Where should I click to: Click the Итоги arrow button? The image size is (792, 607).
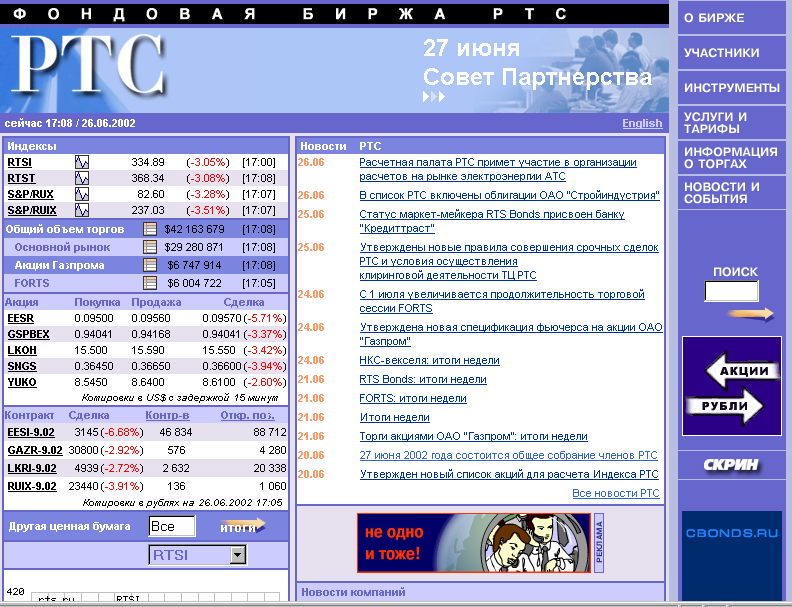[x=242, y=526]
